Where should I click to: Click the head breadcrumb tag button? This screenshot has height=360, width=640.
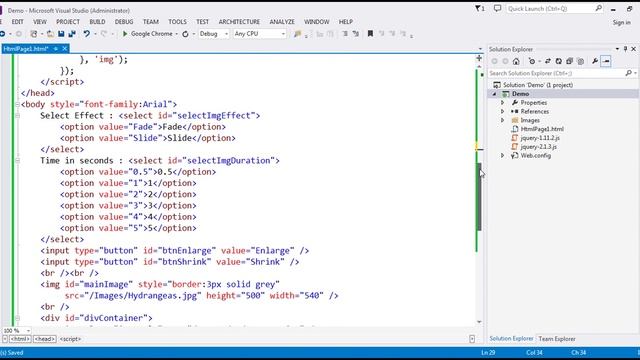[44, 339]
